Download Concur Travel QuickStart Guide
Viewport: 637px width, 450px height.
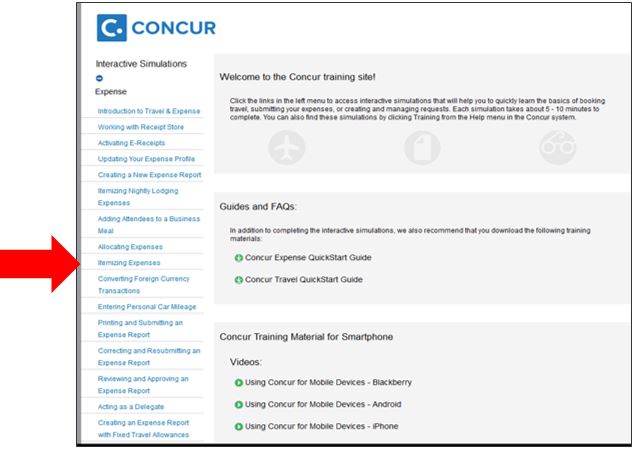point(303,279)
